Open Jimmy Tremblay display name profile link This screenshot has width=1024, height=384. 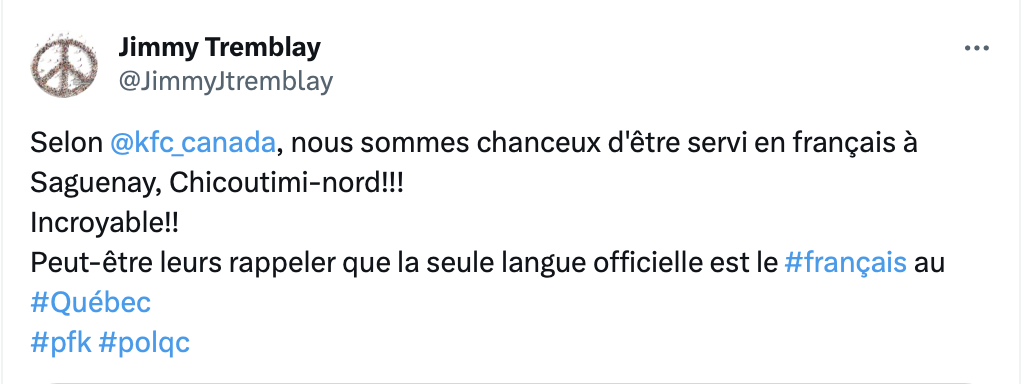click(219, 47)
